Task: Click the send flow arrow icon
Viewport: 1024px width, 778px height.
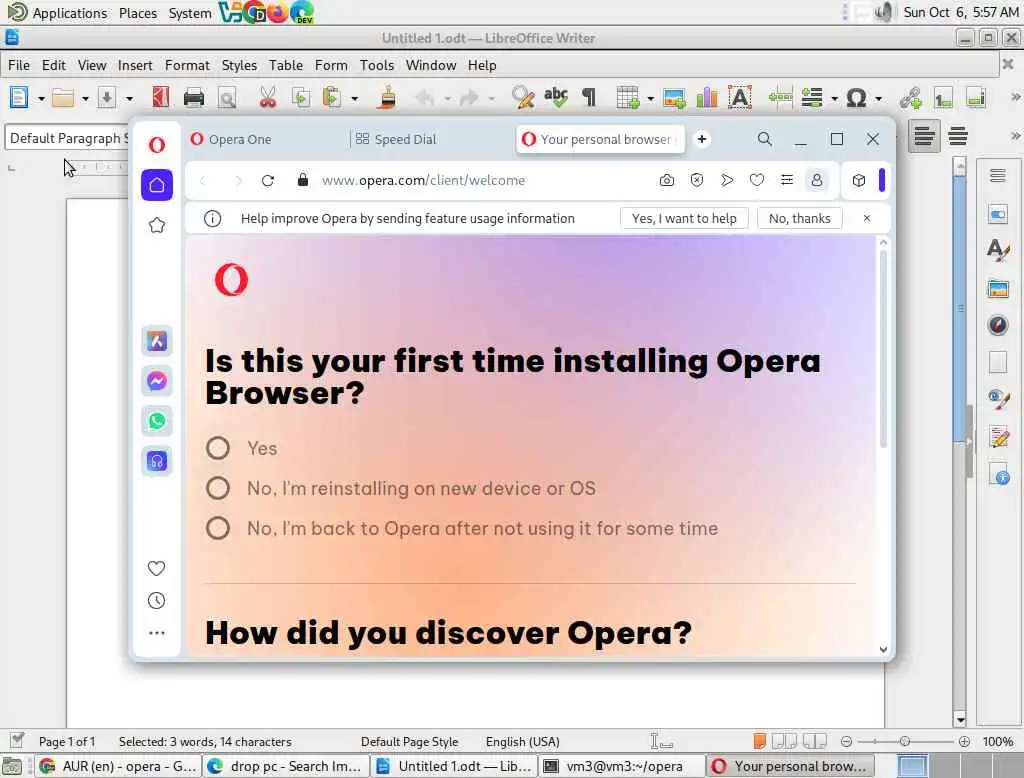Action: [x=727, y=180]
